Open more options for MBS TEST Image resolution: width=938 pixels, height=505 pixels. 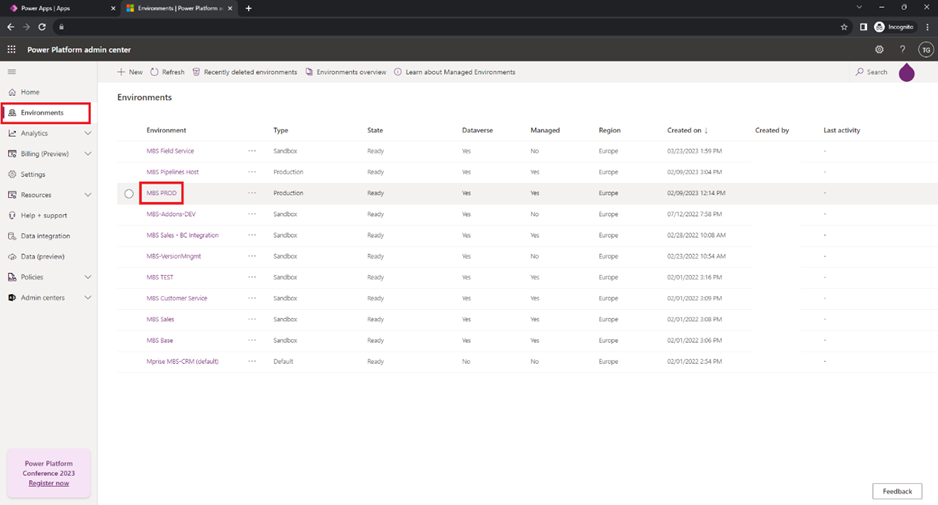point(252,277)
